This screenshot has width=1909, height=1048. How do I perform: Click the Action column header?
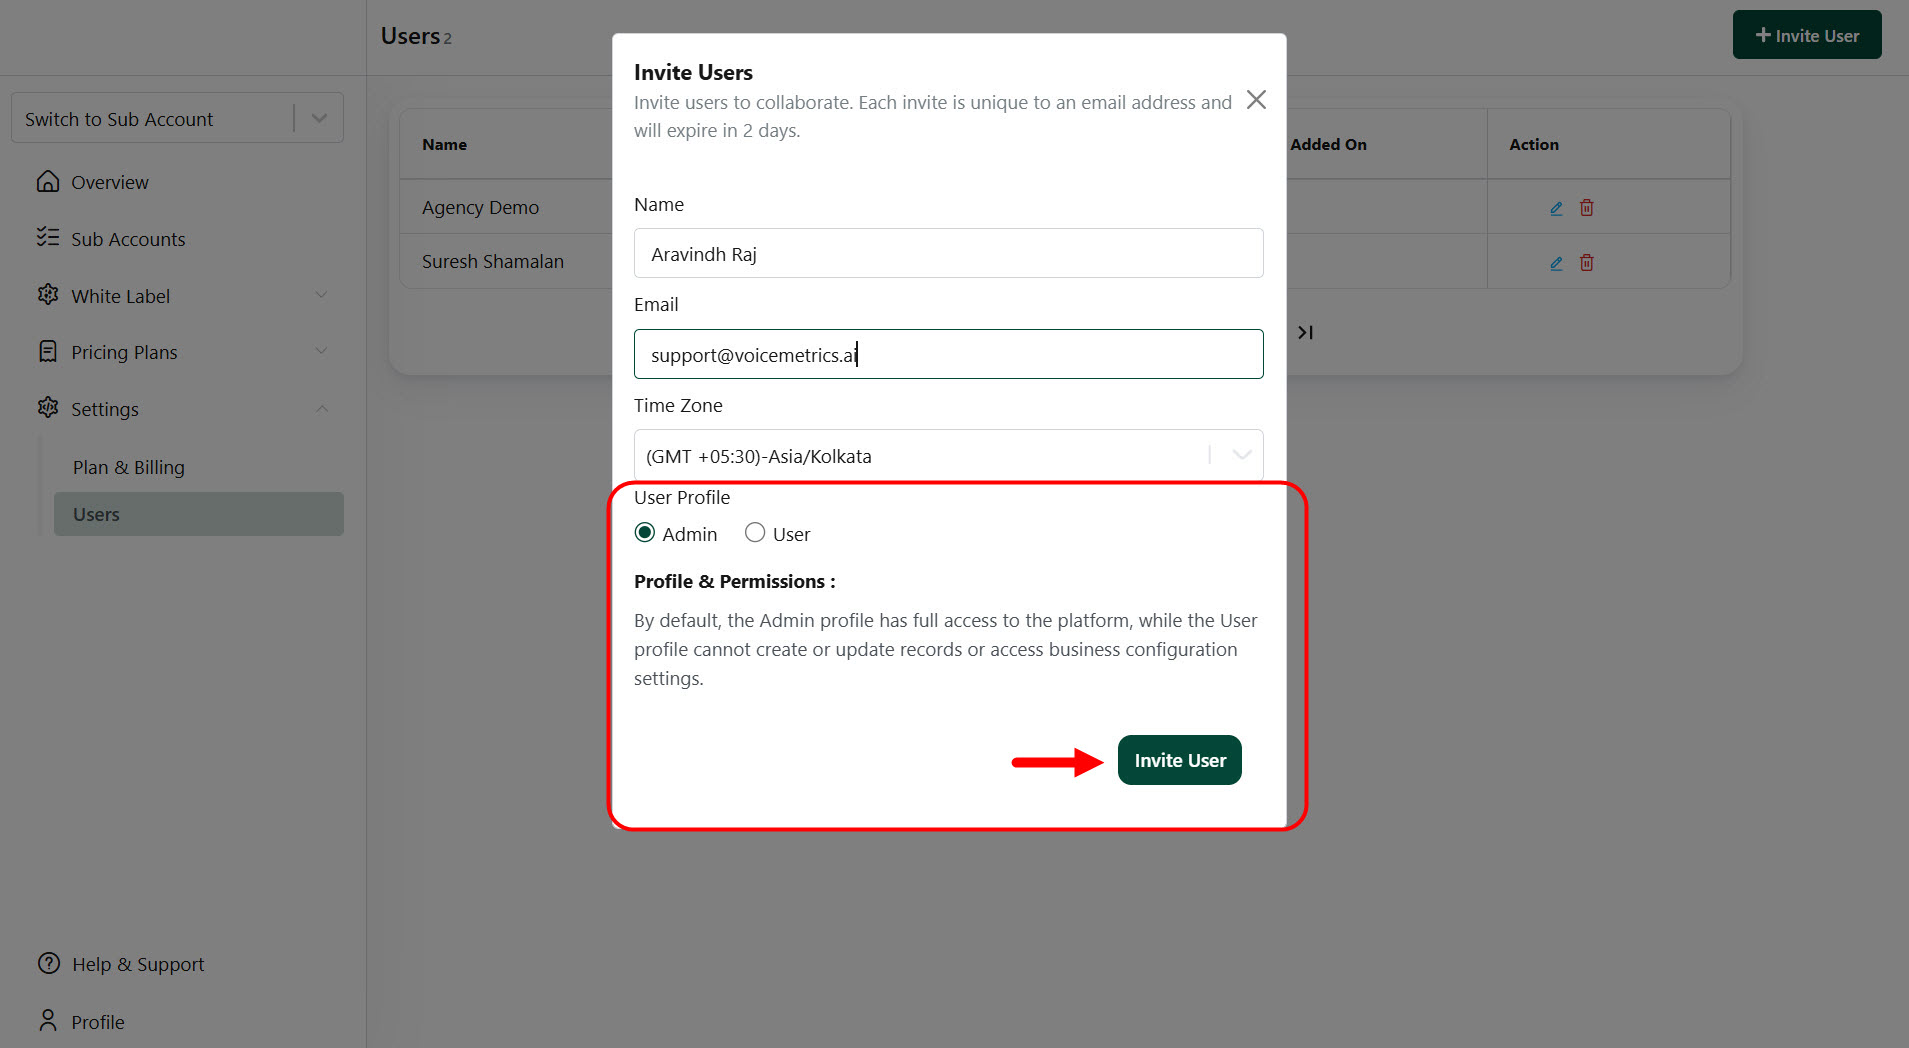[x=1534, y=144]
